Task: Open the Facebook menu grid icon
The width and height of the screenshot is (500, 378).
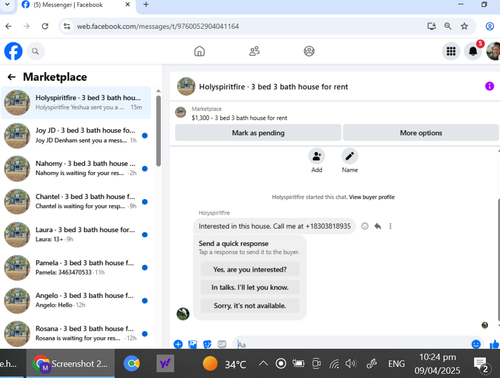Action: pyautogui.click(x=451, y=51)
